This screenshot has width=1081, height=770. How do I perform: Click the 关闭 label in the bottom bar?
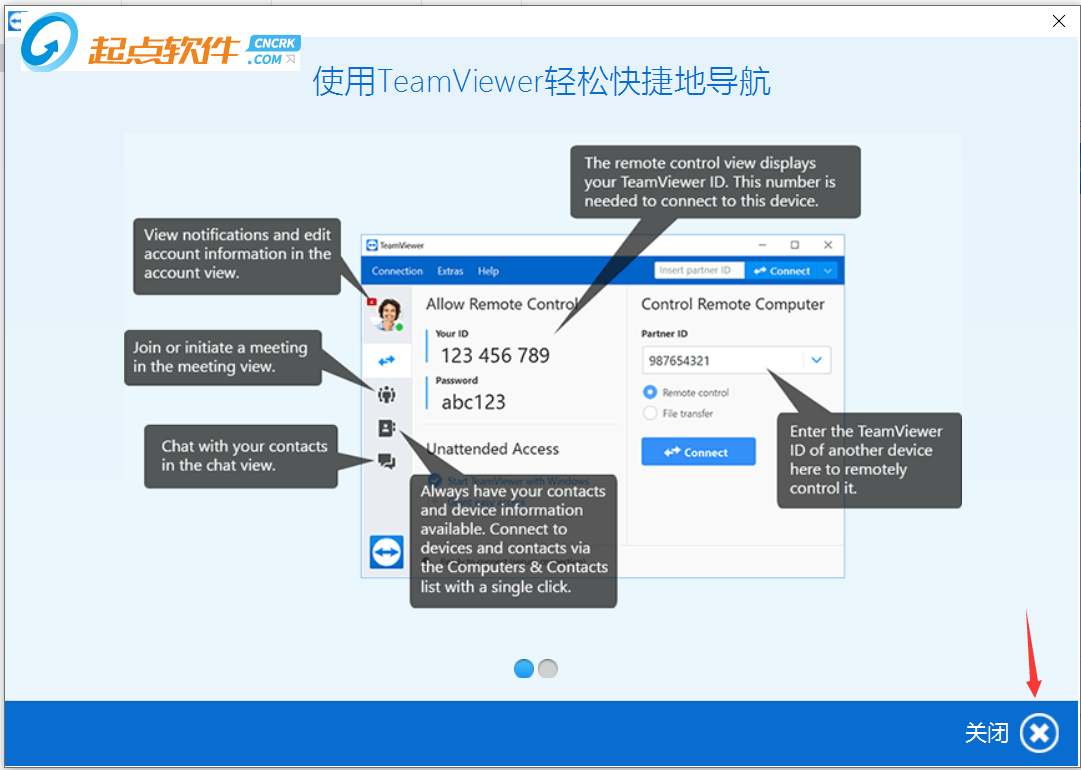tap(987, 733)
